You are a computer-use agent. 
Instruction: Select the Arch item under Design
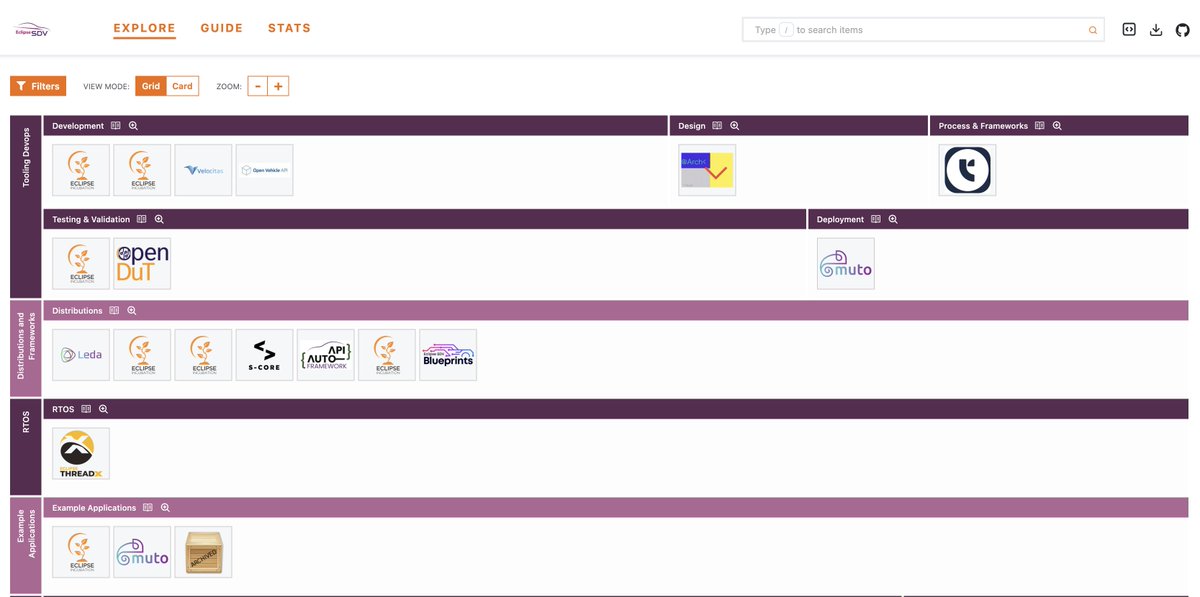tap(707, 170)
